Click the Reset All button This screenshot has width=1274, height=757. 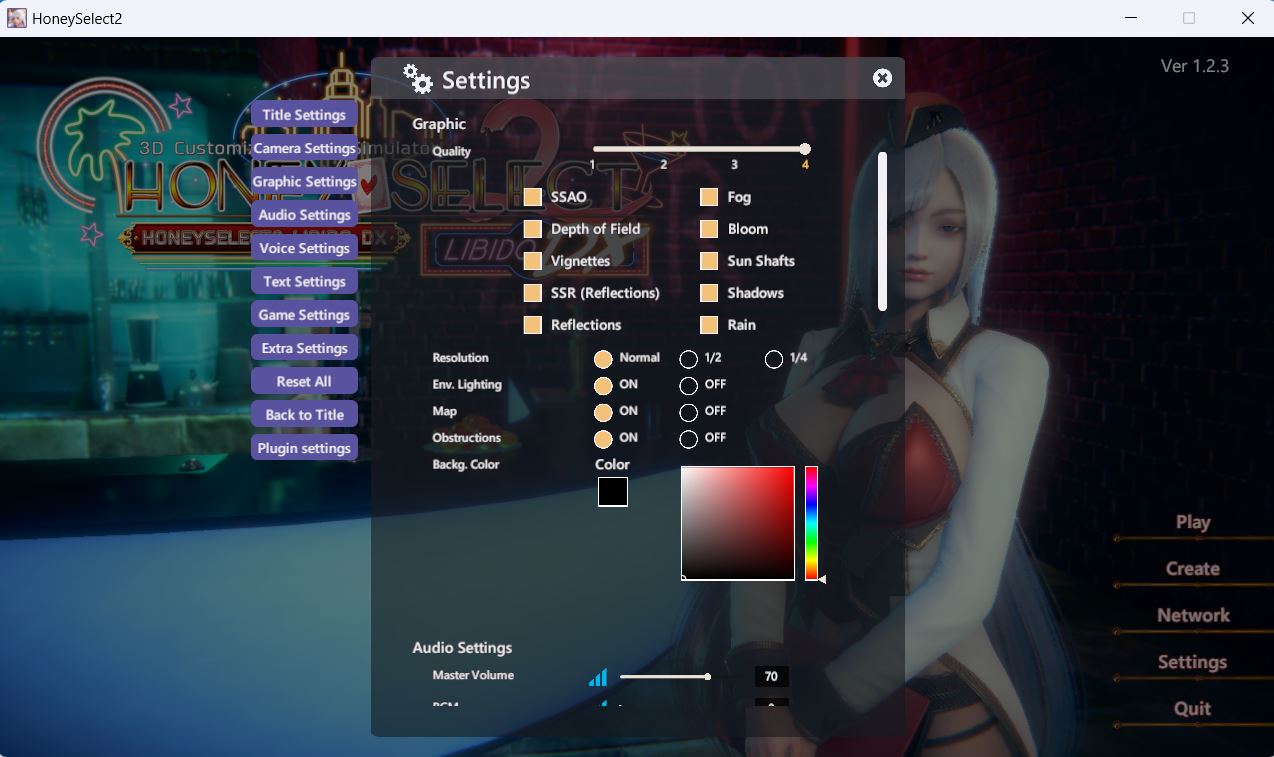(304, 381)
